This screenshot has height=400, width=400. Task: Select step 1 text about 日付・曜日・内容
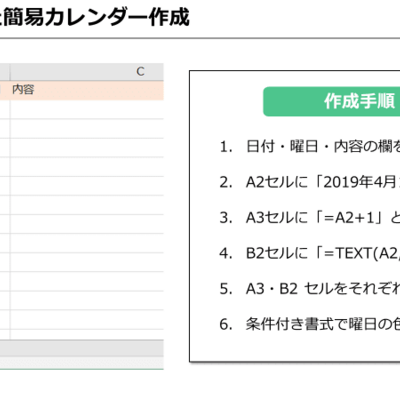click(x=309, y=147)
